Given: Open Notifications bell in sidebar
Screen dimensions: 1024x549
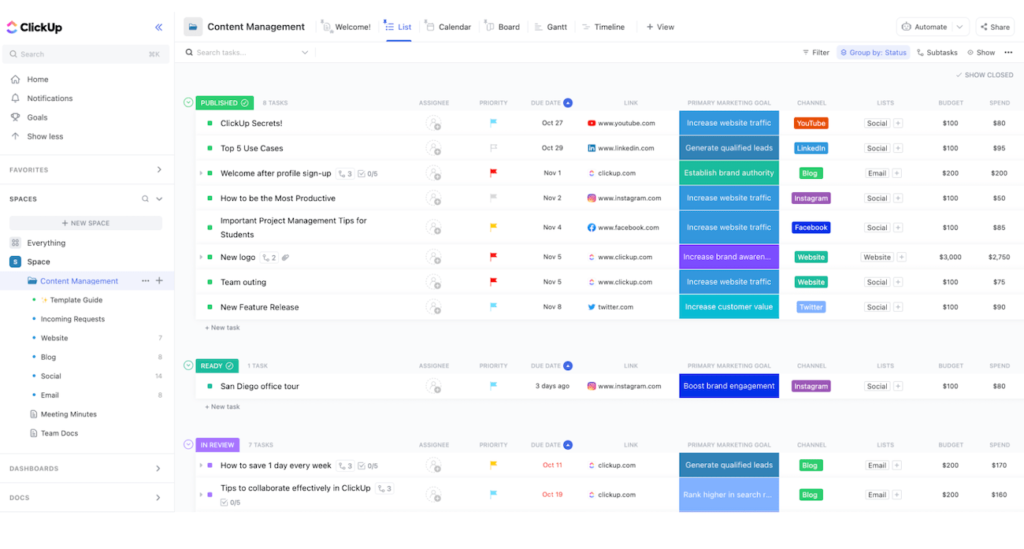Looking at the screenshot, I should [15, 98].
